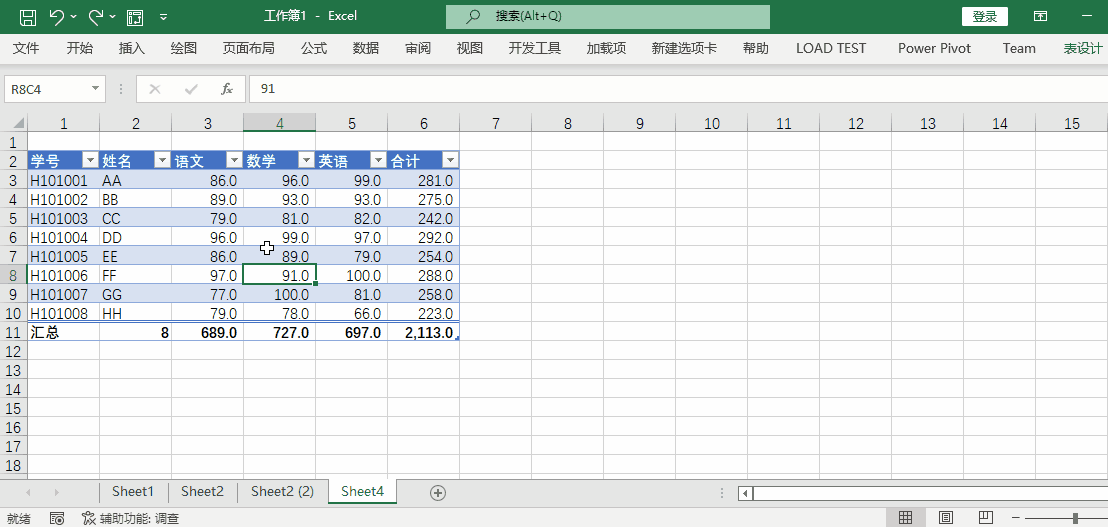This screenshot has width=1108, height=527.
Task: Click the Redo arrow icon
Action: [x=96, y=16]
